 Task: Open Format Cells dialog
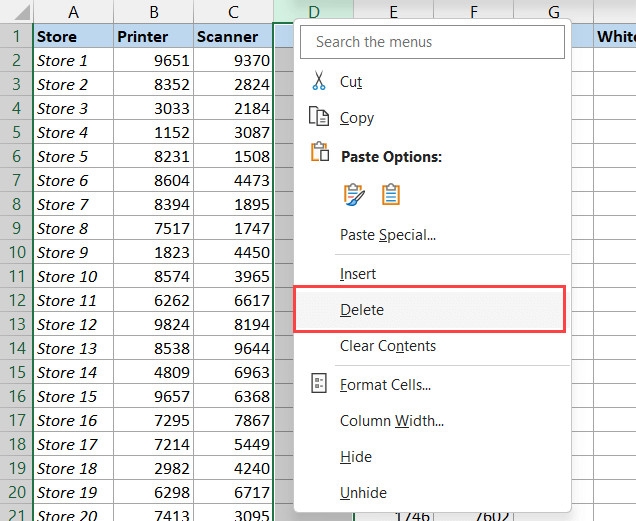coord(432,385)
